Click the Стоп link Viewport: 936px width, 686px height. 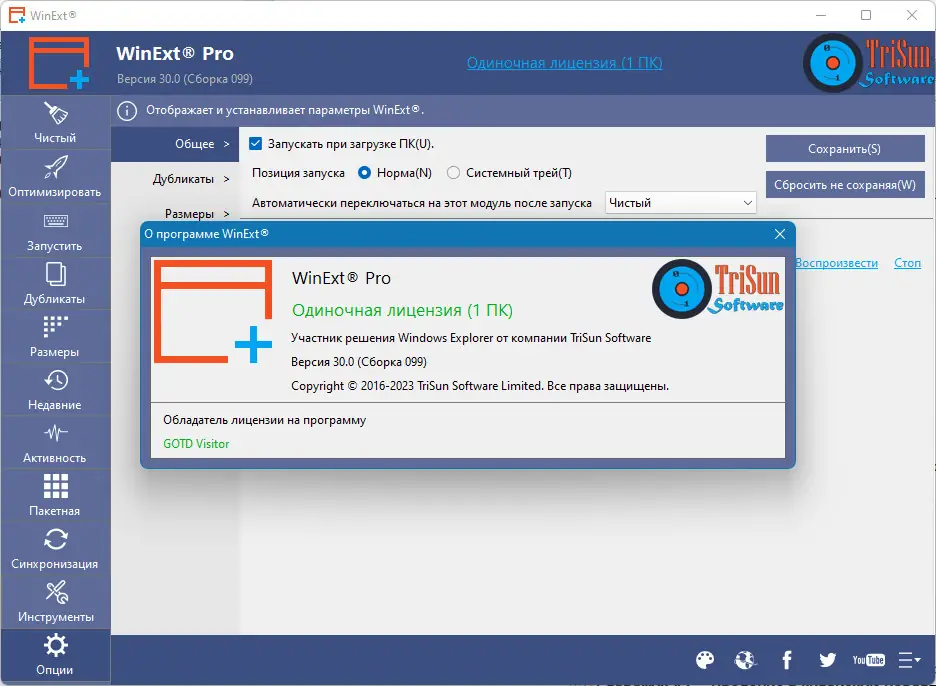point(907,263)
